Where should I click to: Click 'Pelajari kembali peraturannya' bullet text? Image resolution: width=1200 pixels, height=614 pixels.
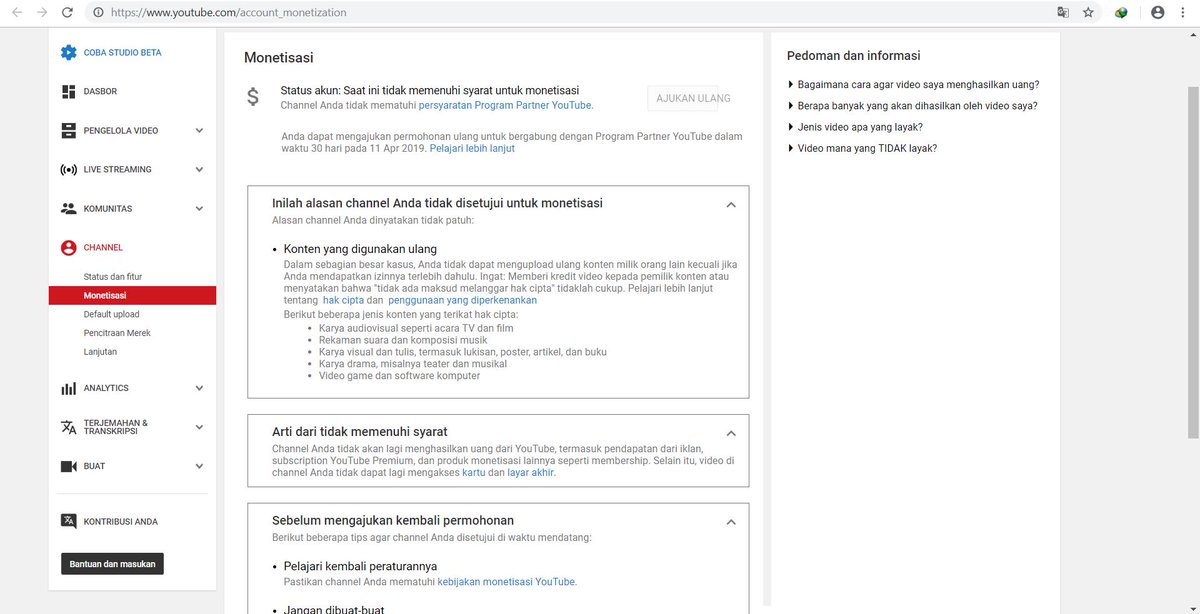pyautogui.click(x=360, y=566)
